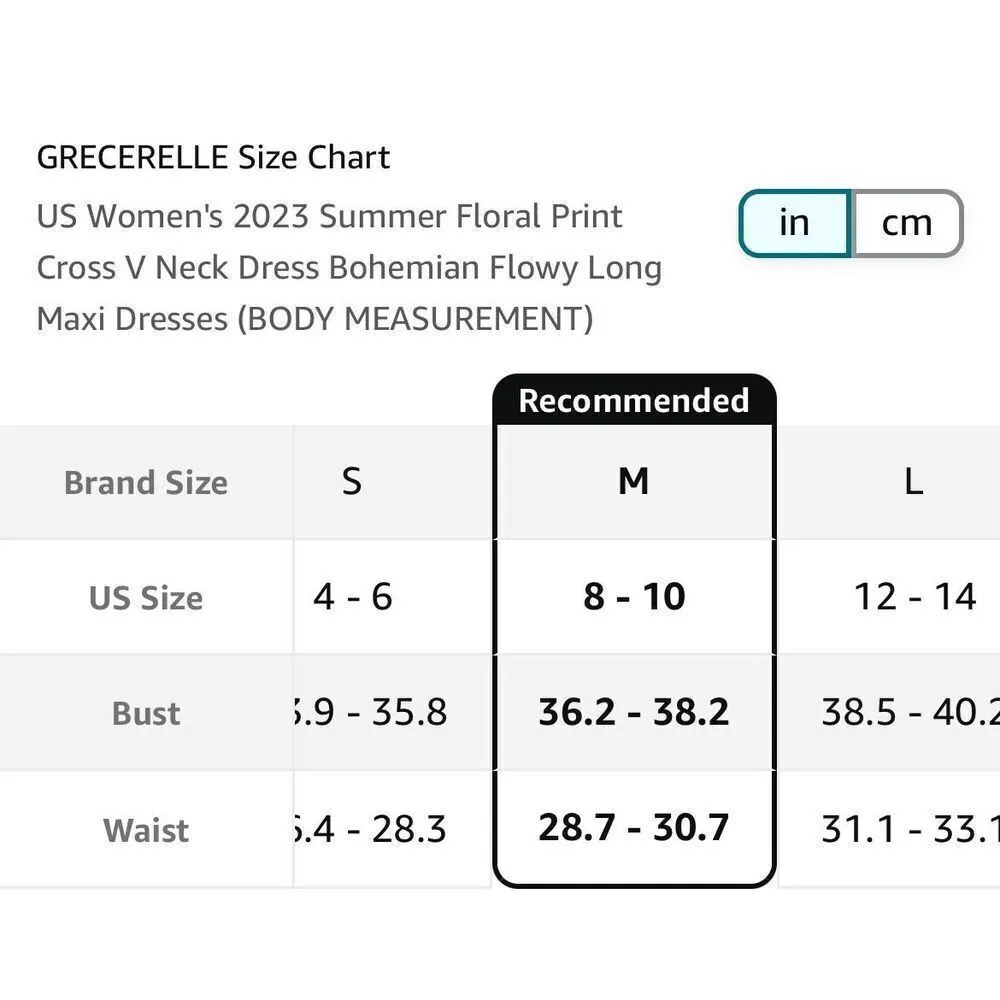Click the GRECERELLE Size Chart title
This screenshot has width=1000, height=1000.
point(213,157)
